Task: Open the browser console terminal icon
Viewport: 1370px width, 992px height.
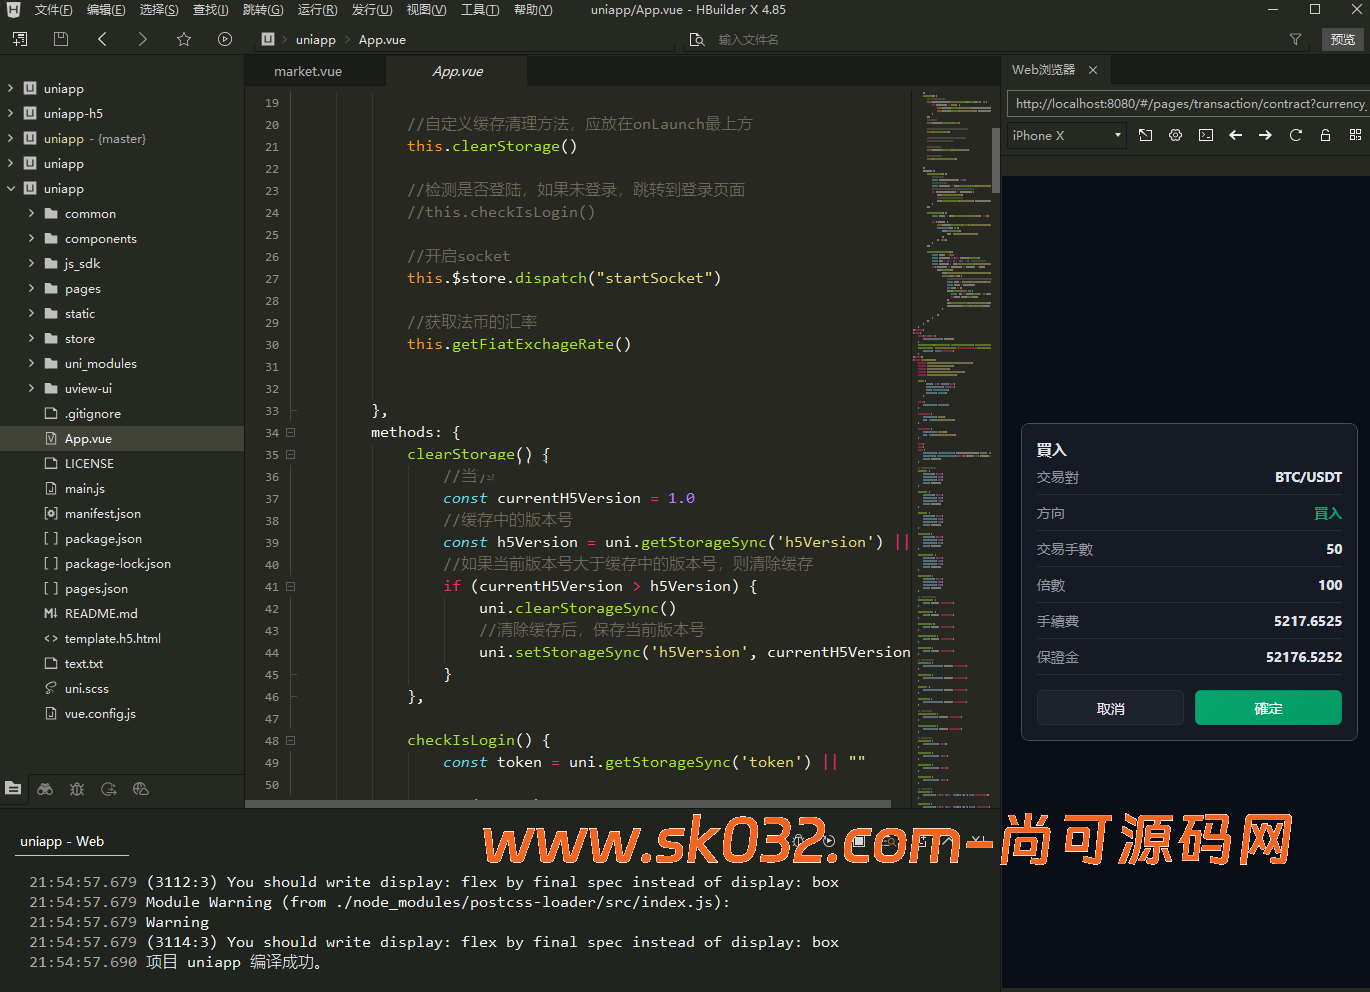Action: [1206, 135]
